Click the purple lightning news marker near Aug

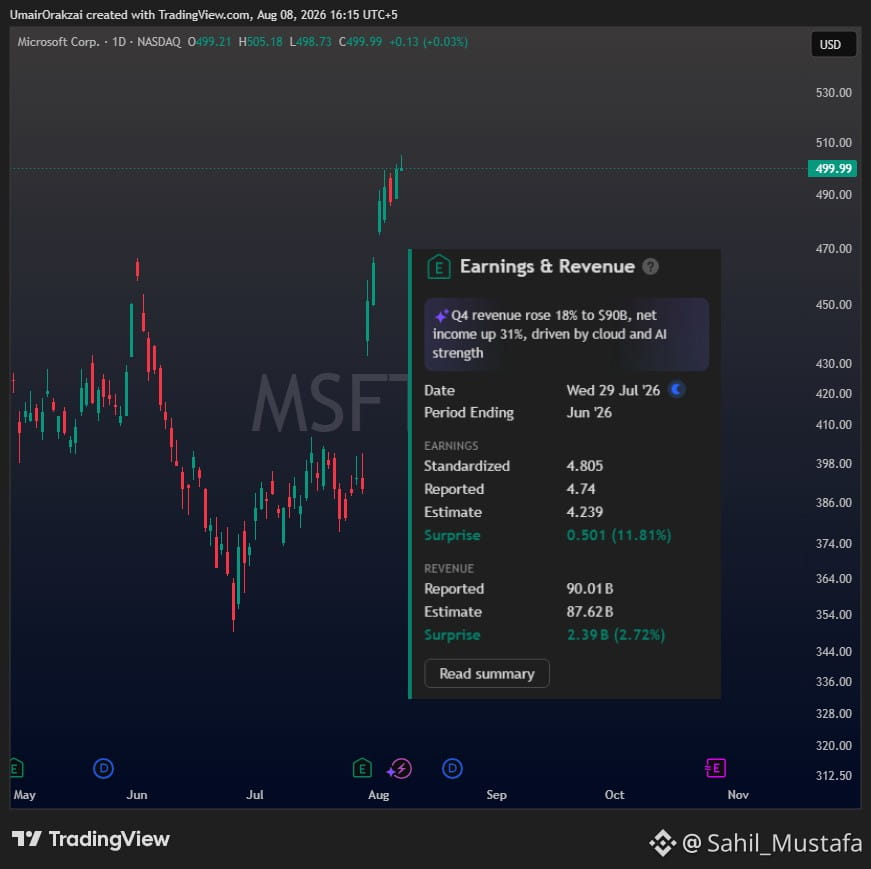coord(400,769)
